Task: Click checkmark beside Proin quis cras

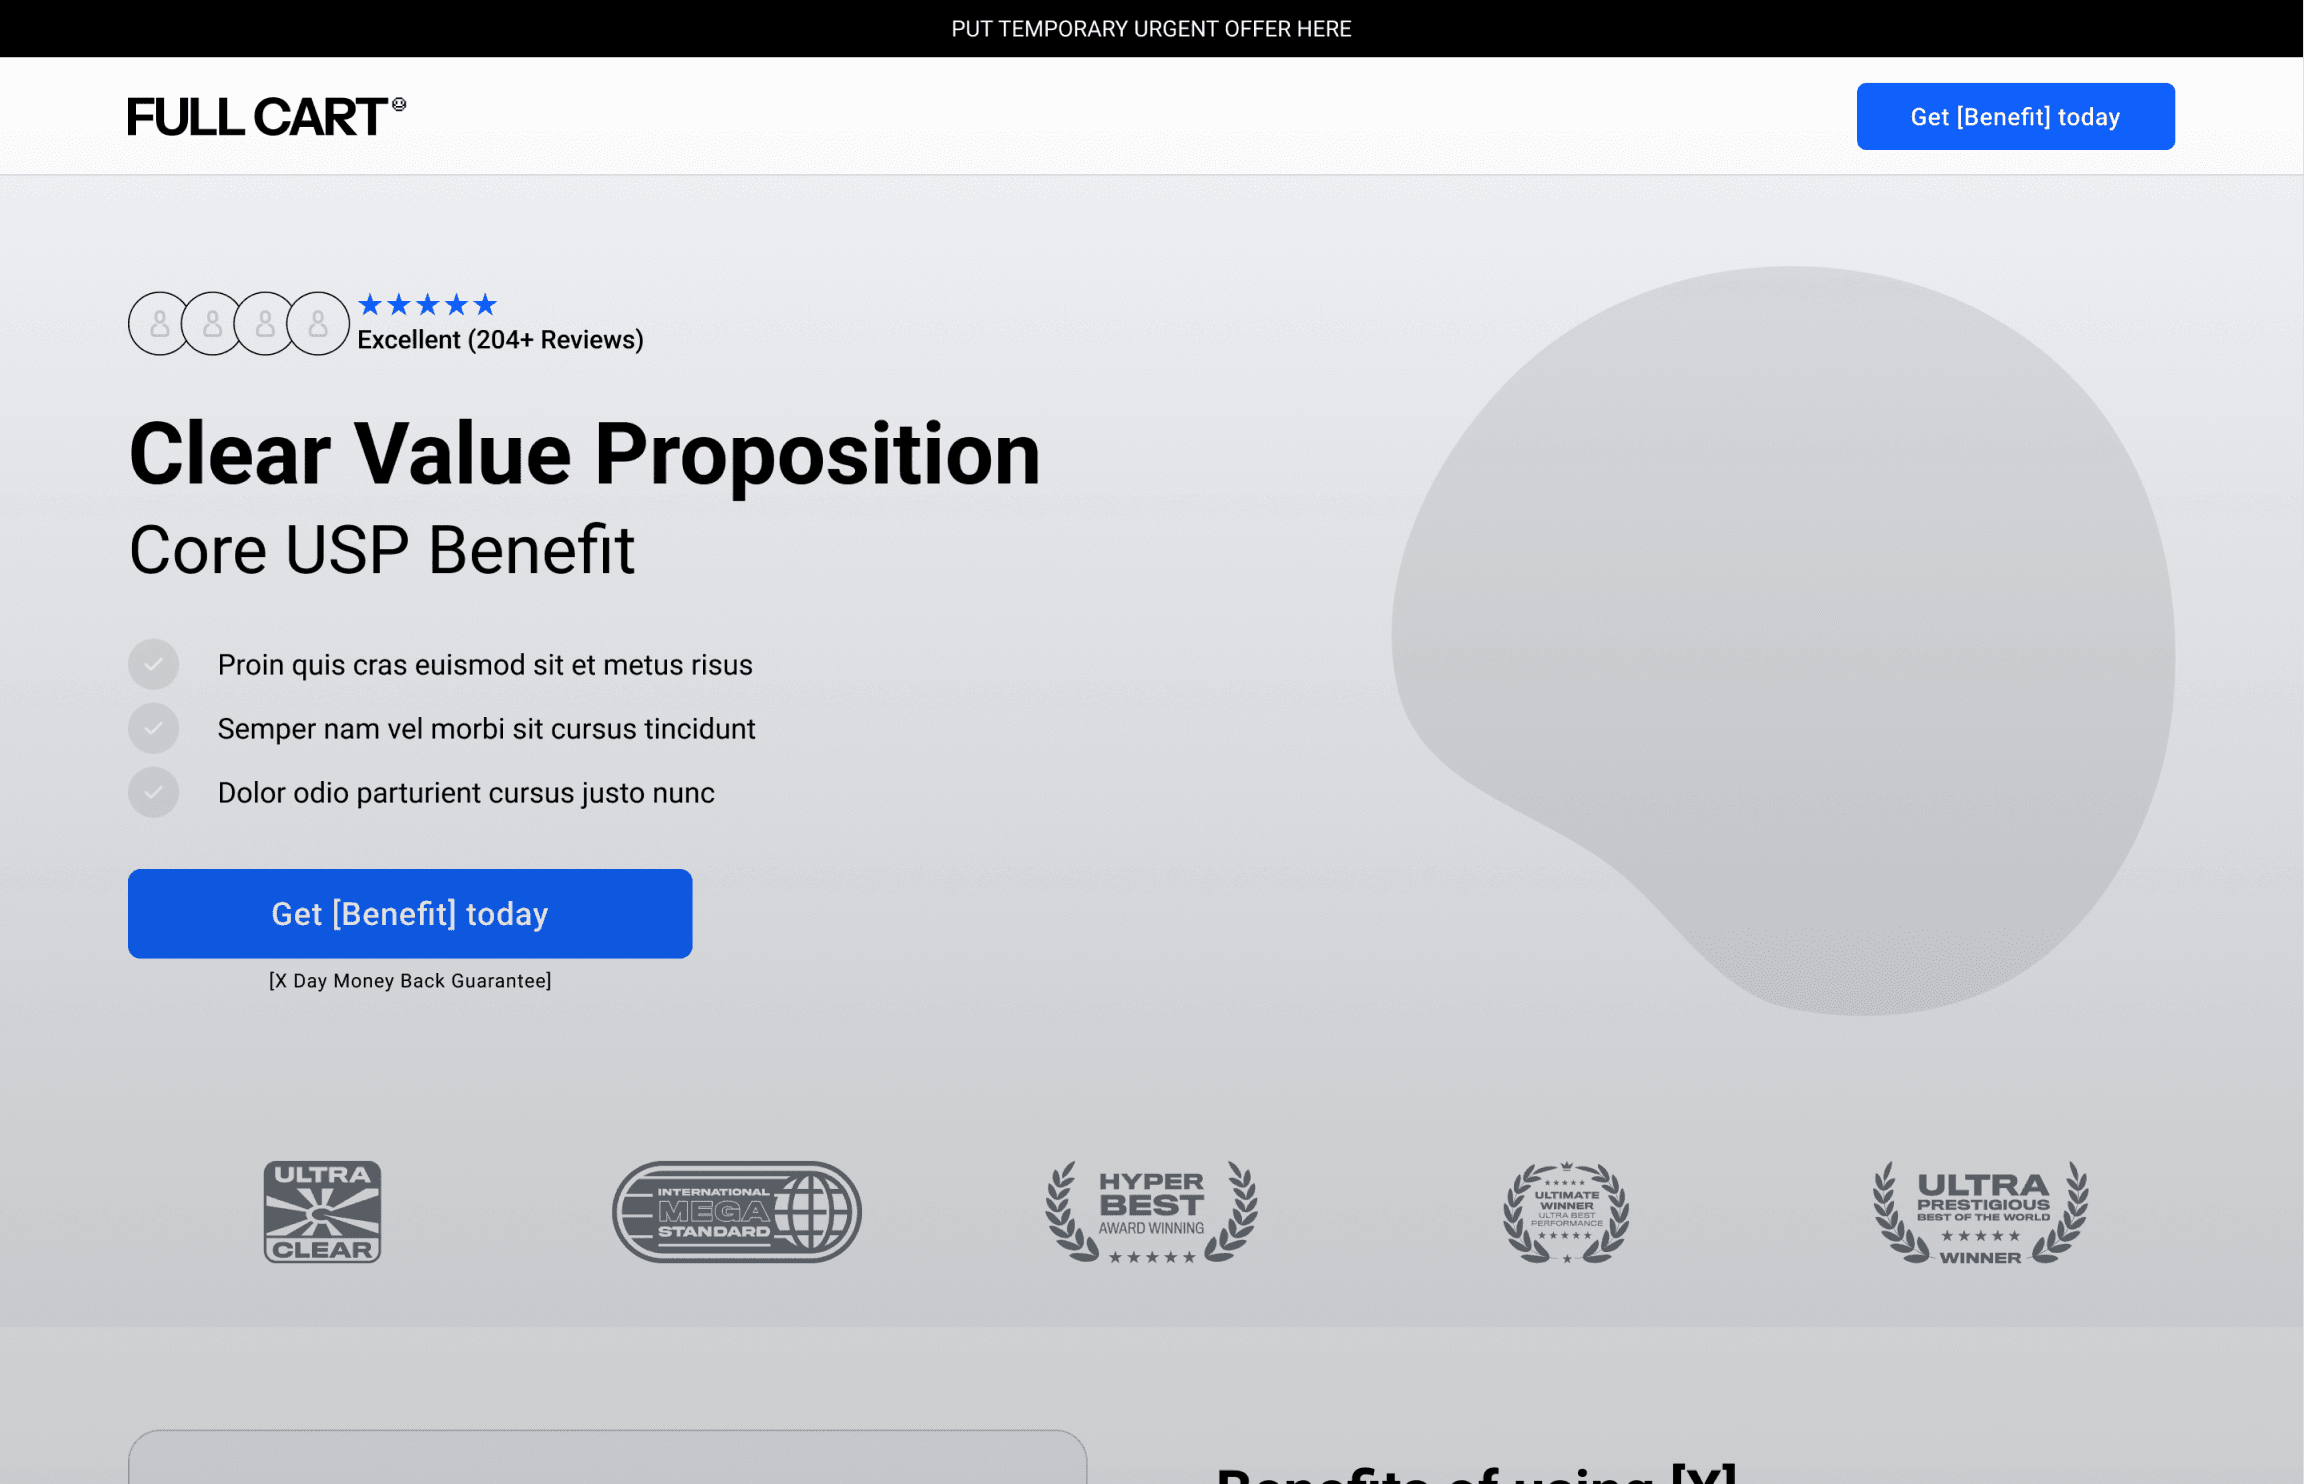Action: click(x=153, y=664)
